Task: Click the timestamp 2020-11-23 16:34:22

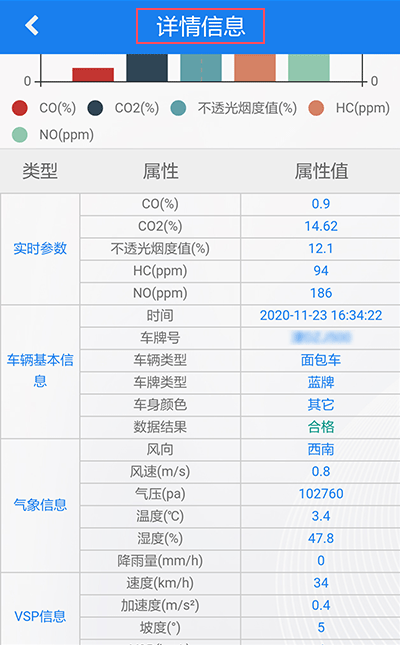Action: coord(321,316)
